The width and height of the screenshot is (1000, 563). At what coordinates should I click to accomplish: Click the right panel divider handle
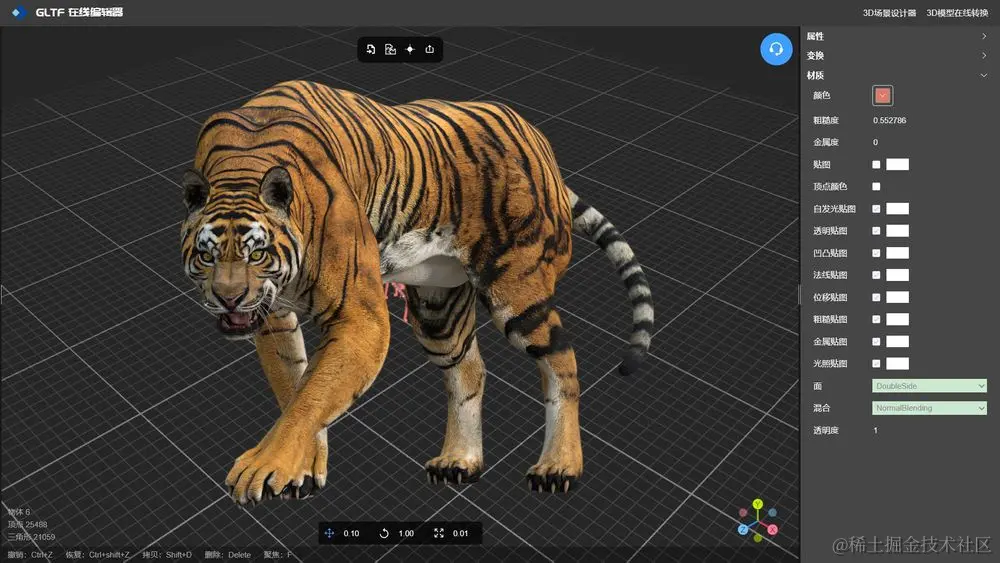tap(800, 295)
